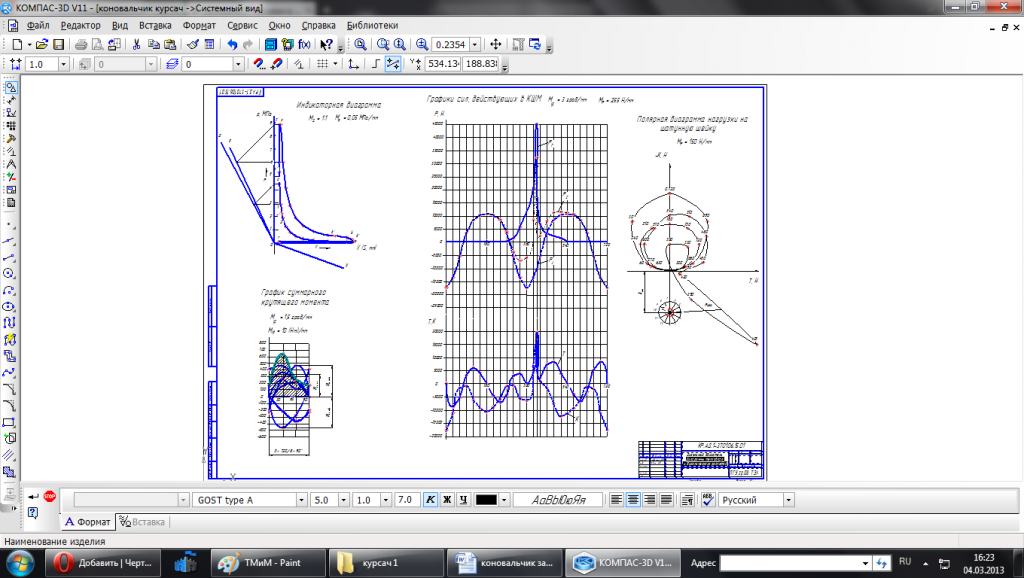1024x578 pixels.
Task: Open the 1.0 cursor step dropdown
Action: tap(63, 64)
